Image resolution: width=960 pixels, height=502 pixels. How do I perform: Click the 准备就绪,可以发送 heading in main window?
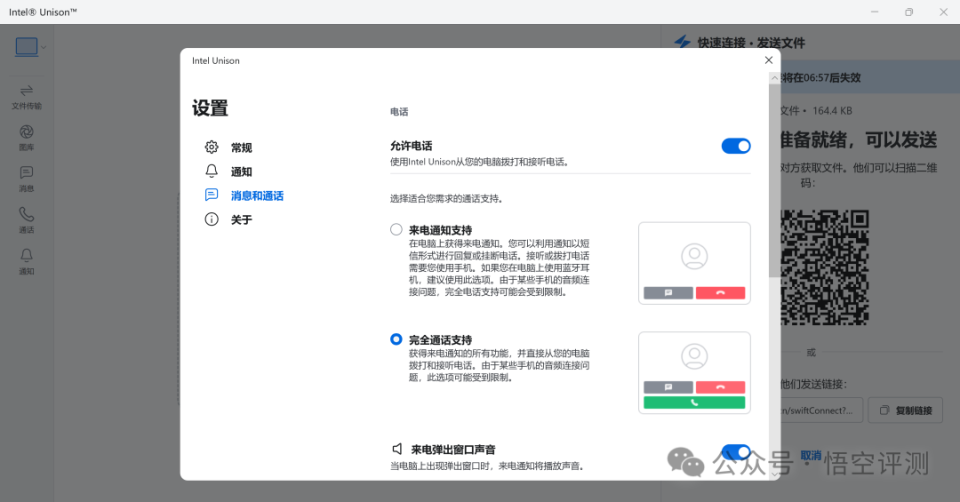(x=859, y=140)
